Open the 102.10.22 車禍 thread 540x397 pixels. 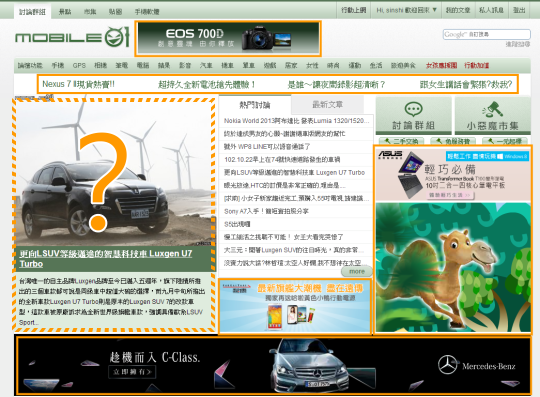tap(282, 159)
